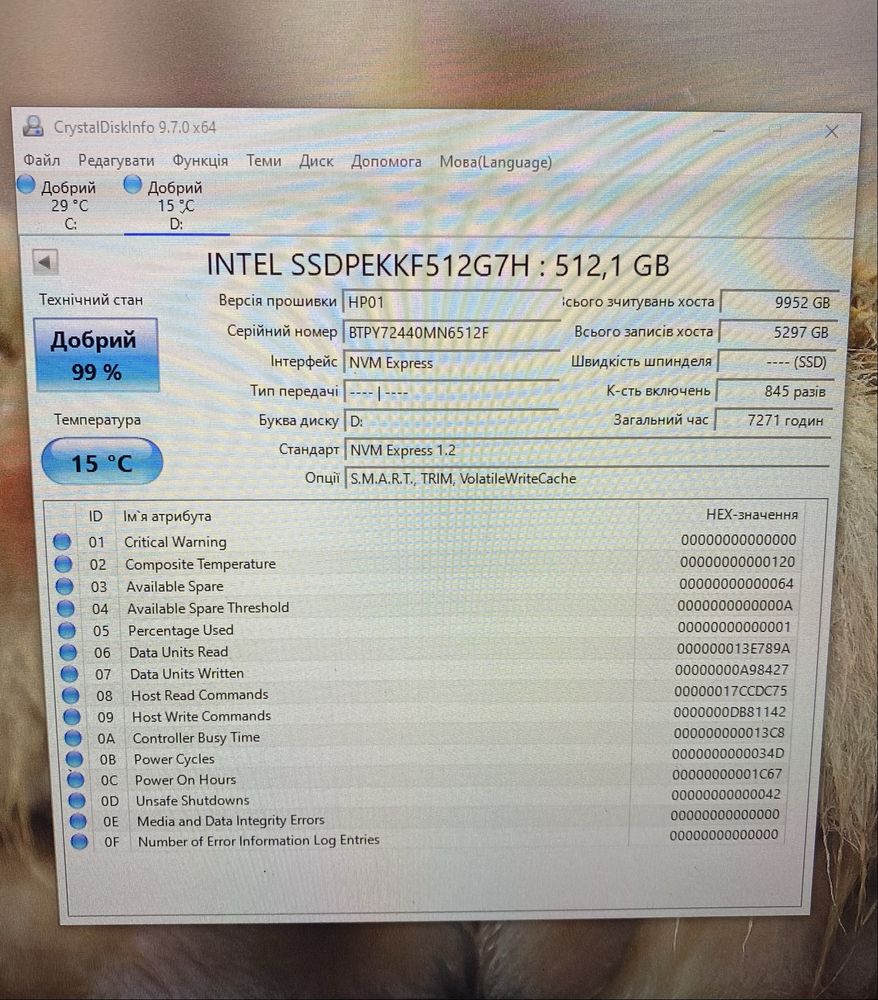Select the Percentage Used attribute name
This screenshot has height=1000, width=878.
coord(180,630)
